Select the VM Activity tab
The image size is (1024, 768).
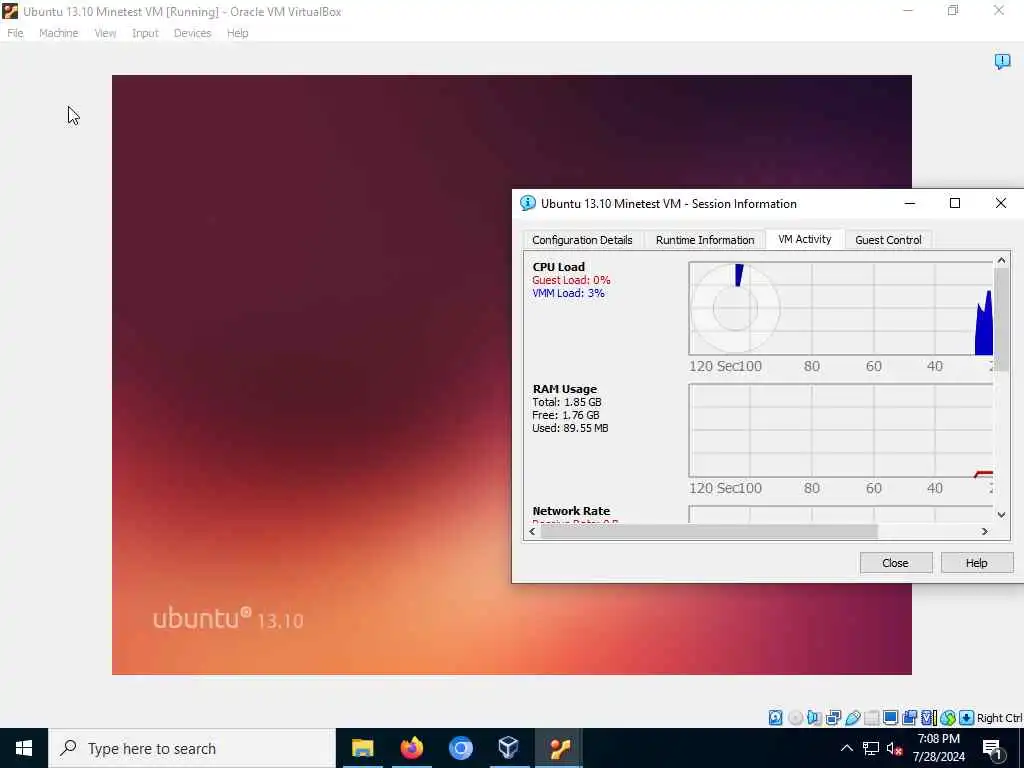(805, 239)
